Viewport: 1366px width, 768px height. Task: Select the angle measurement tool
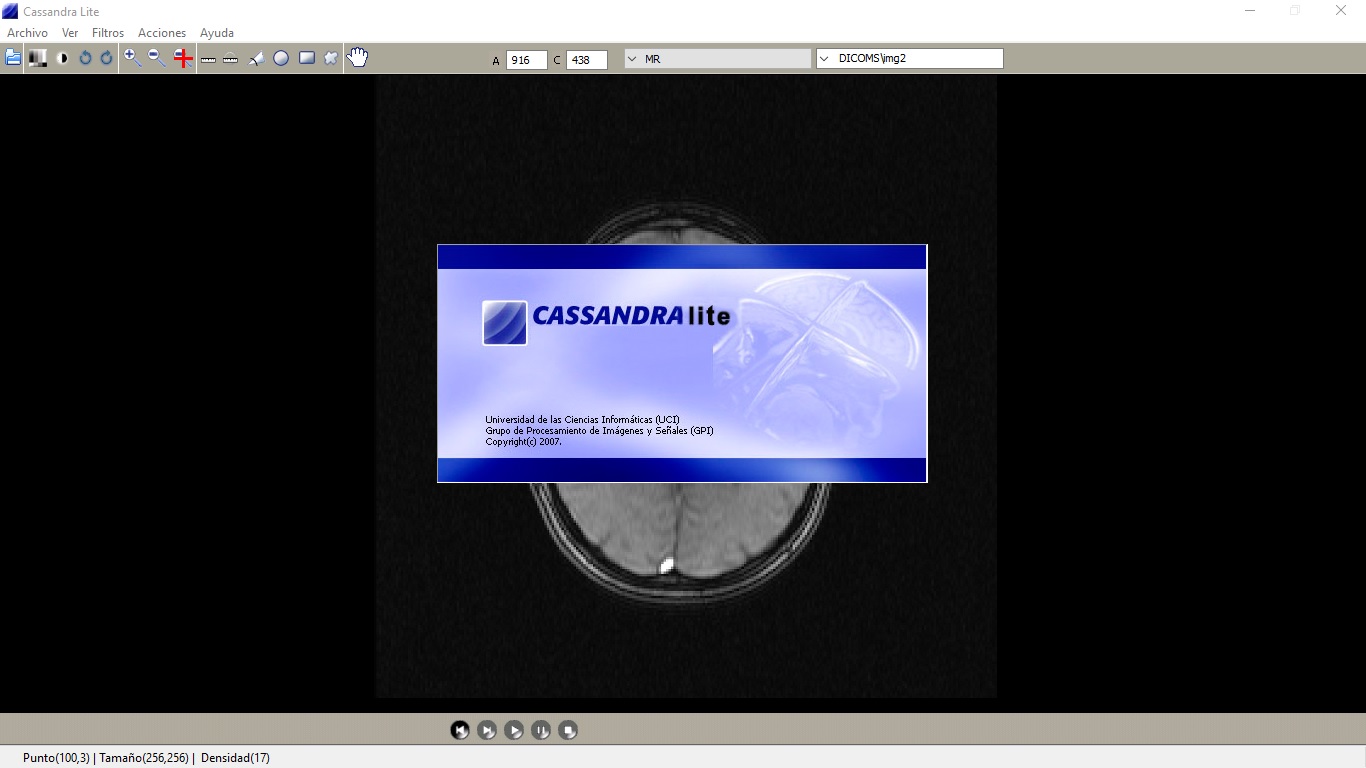(256, 59)
